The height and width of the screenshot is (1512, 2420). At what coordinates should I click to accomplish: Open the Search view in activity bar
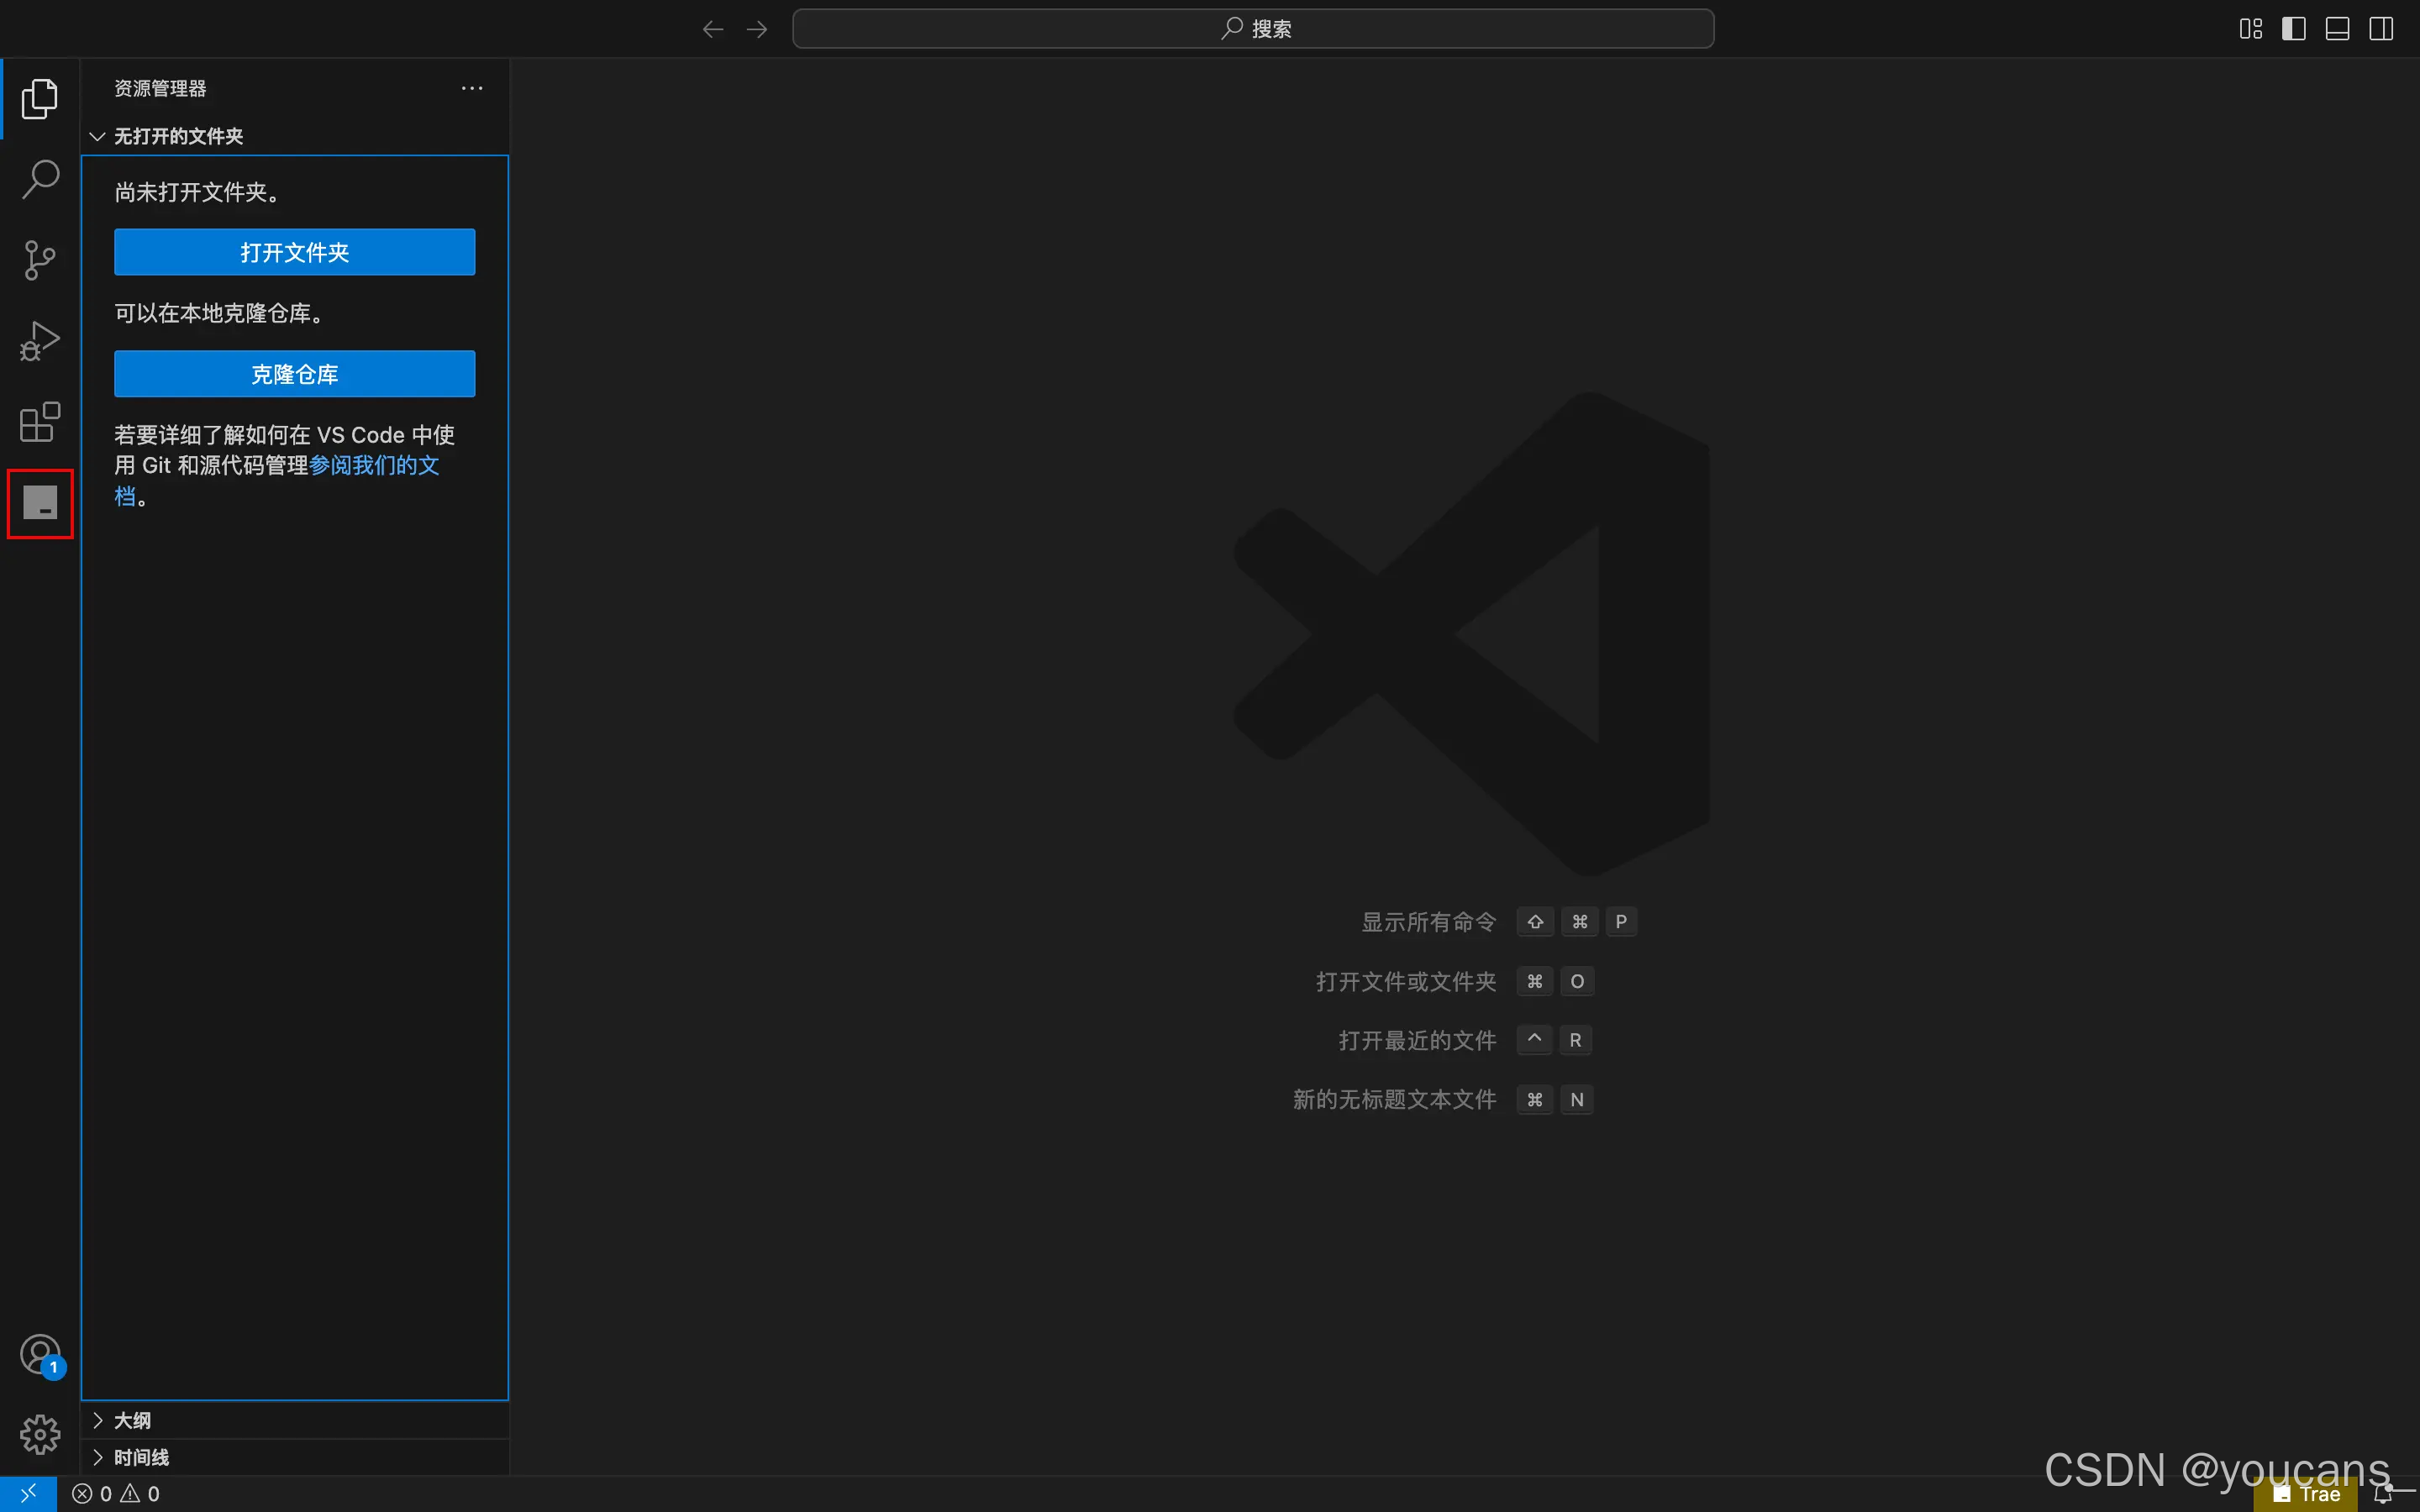pos(40,180)
